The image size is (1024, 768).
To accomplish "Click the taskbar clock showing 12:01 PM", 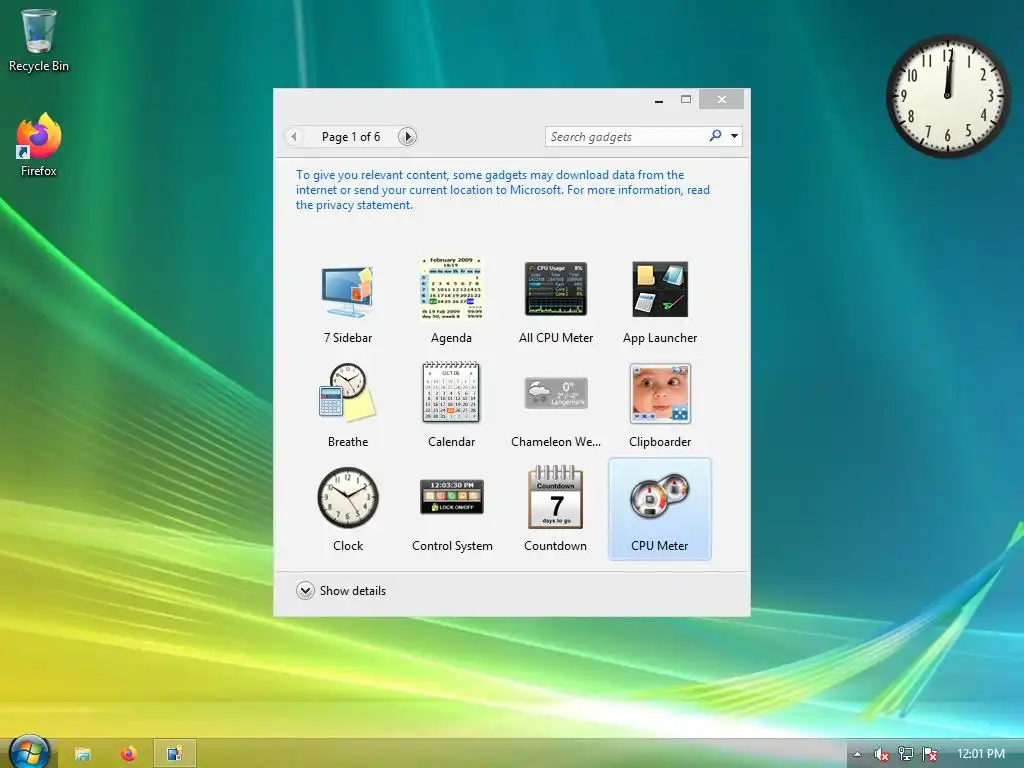I will tap(981, 754).
